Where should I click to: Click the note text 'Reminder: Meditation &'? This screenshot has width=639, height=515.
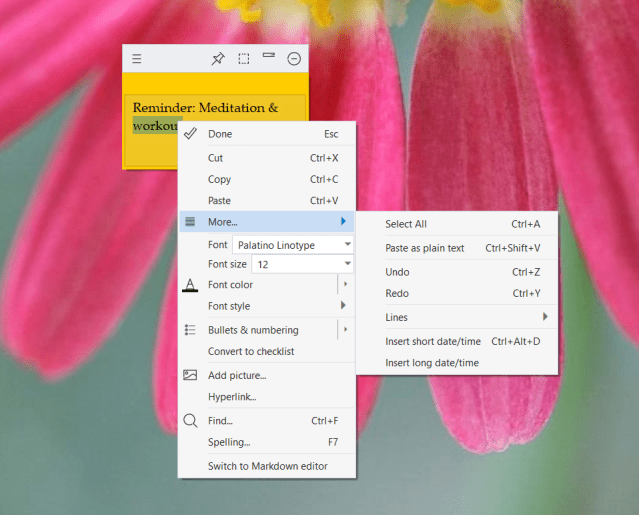tap(205, 108)
